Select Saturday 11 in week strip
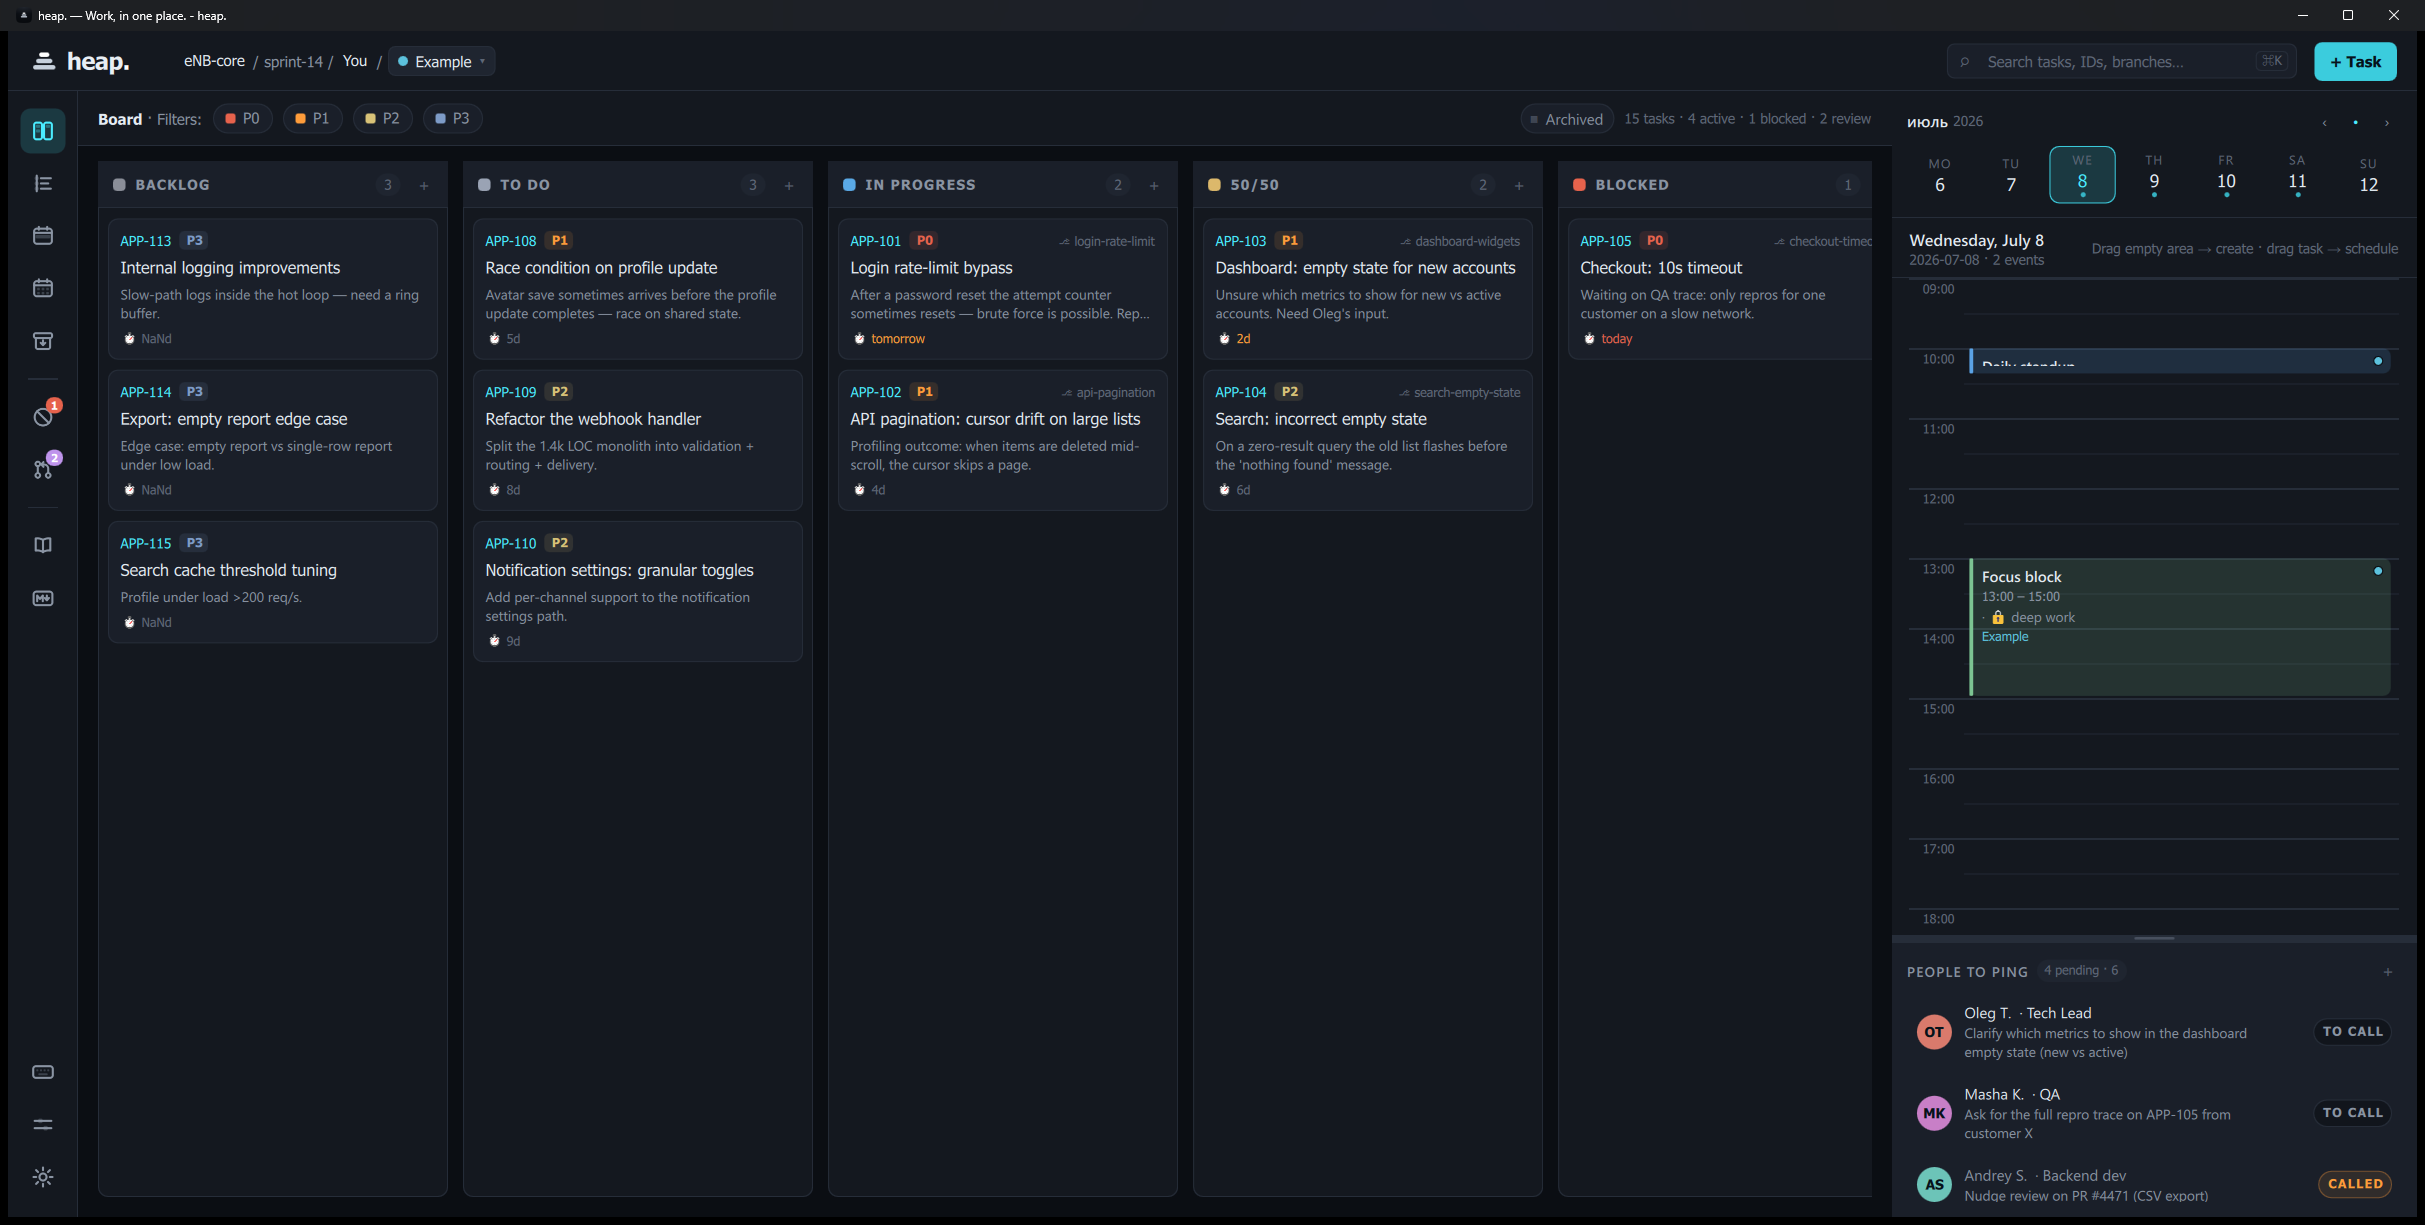Viewport: 2425px width, 1225px height. (2297, 175)
